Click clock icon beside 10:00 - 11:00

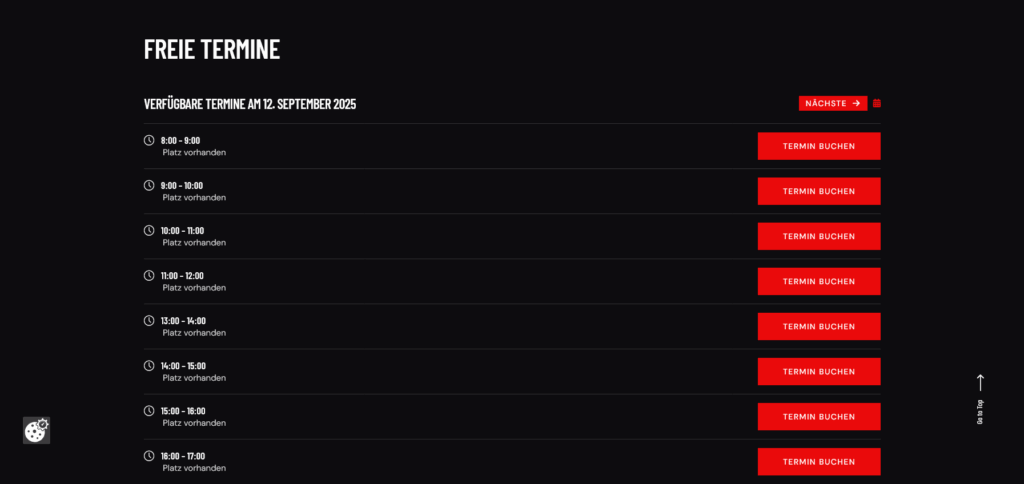pyautogui.click(x=149, y=230)
